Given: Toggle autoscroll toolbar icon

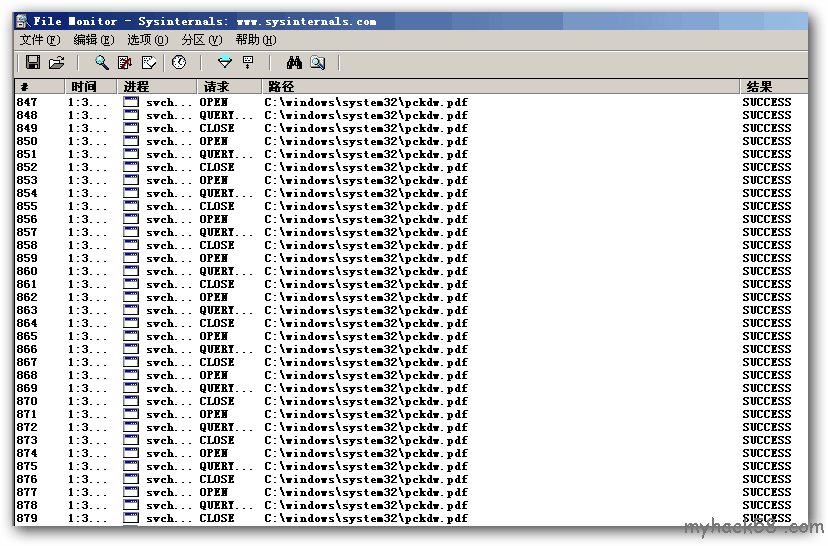Looking at the screenshot, I should 125,63.
